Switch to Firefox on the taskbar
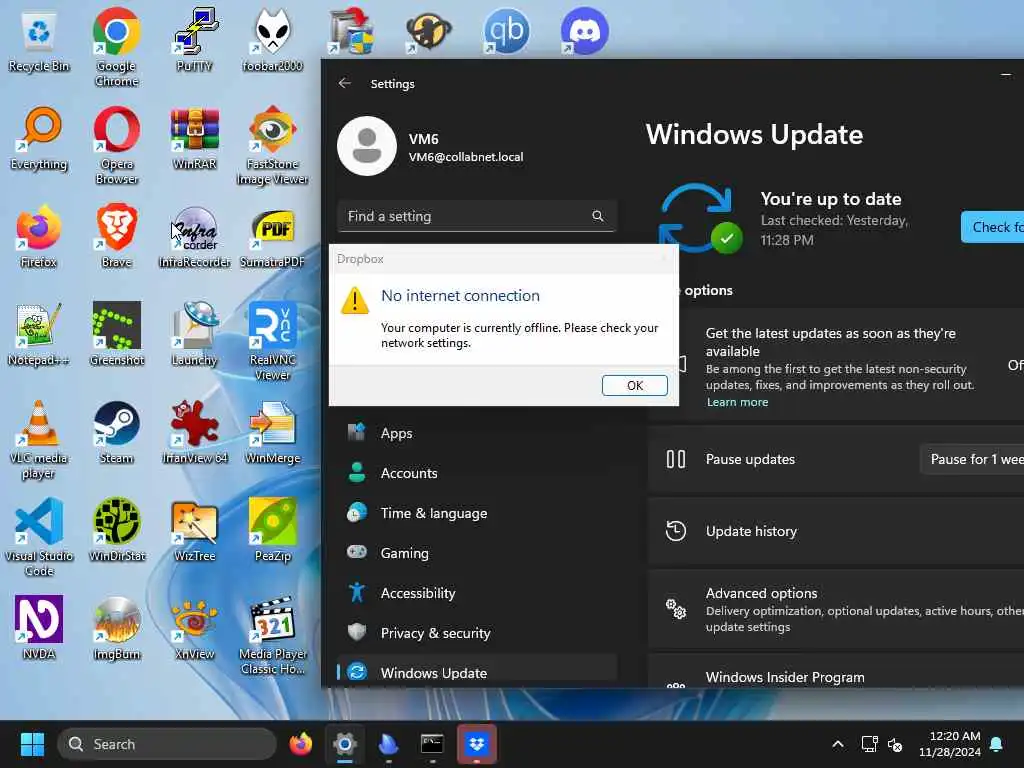This screenshot has height=768, width=1024. [x=300, y=744]
